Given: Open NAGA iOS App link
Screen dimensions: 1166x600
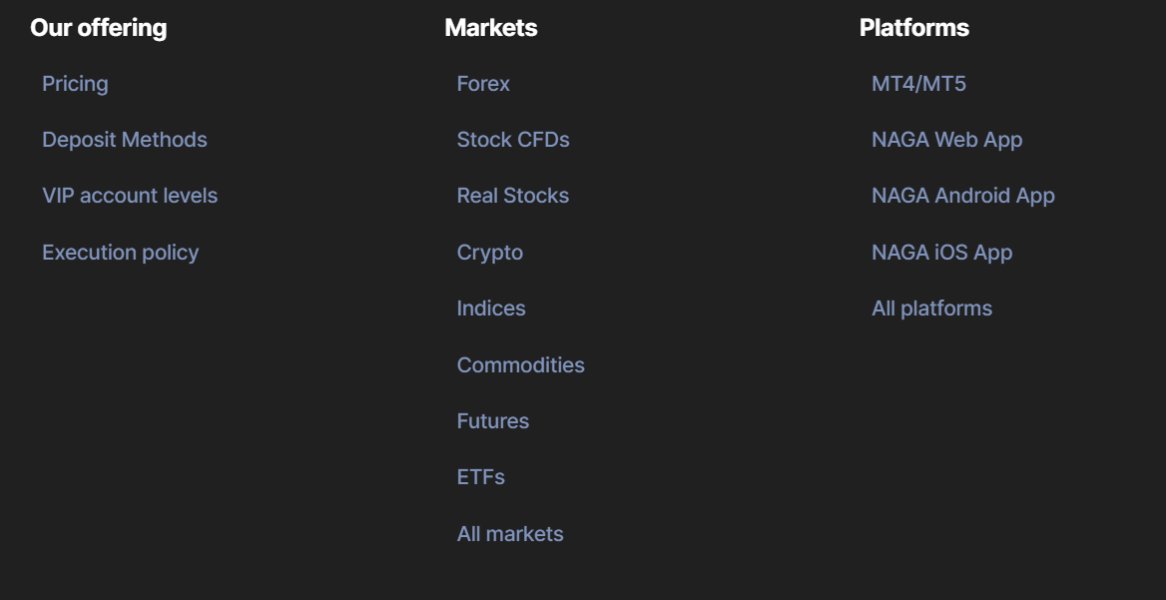Looking at the screenshot, I should point(941,253).
